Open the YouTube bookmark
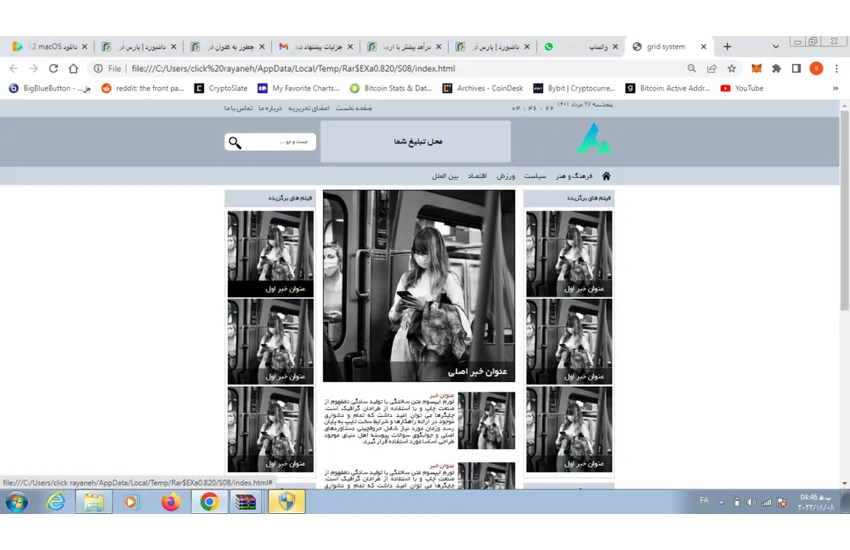This screenshot has height=550, width=850. click(742, 88)
